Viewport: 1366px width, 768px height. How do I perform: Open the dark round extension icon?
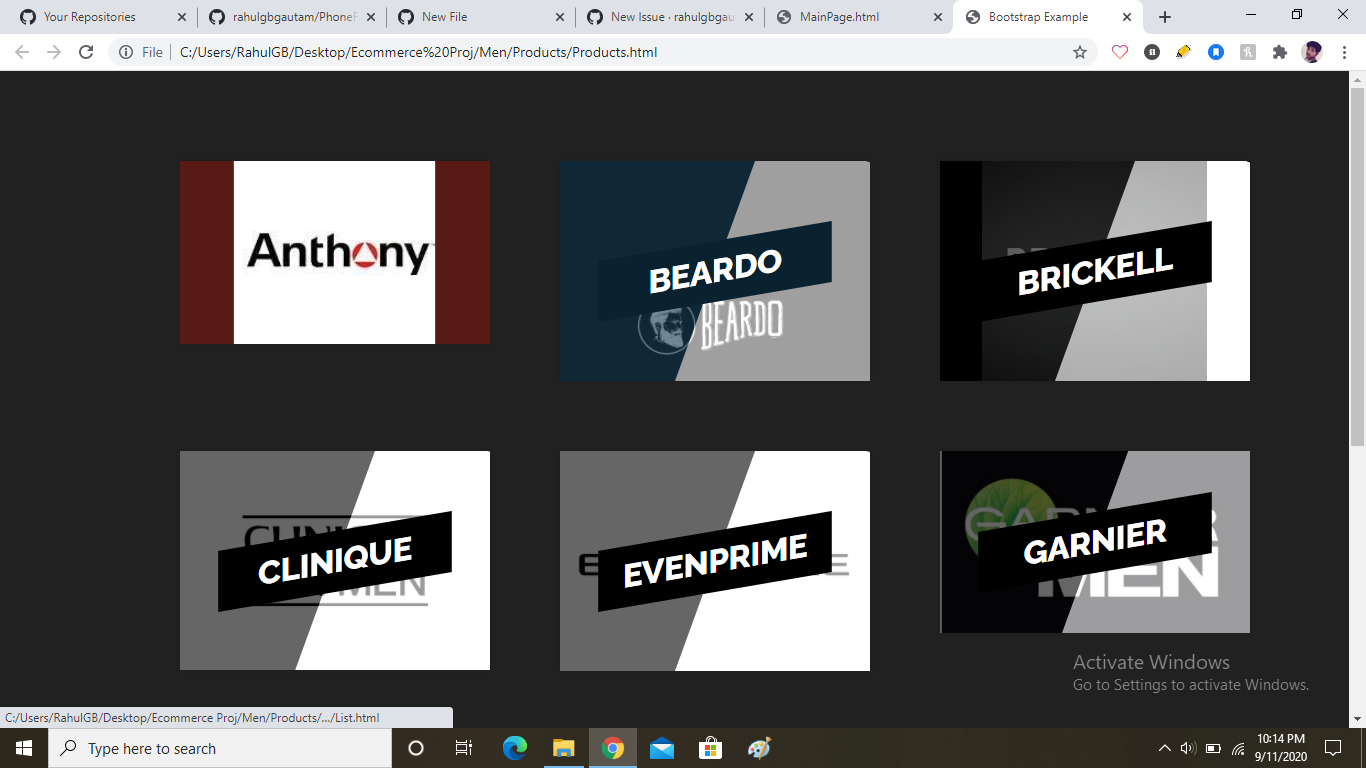(1152, 52)
